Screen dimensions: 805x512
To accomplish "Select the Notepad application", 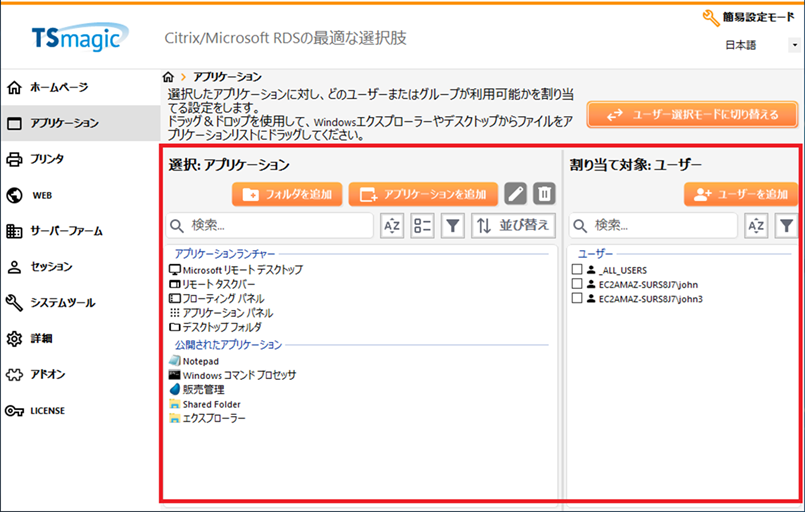I will (x=200, y=360).
